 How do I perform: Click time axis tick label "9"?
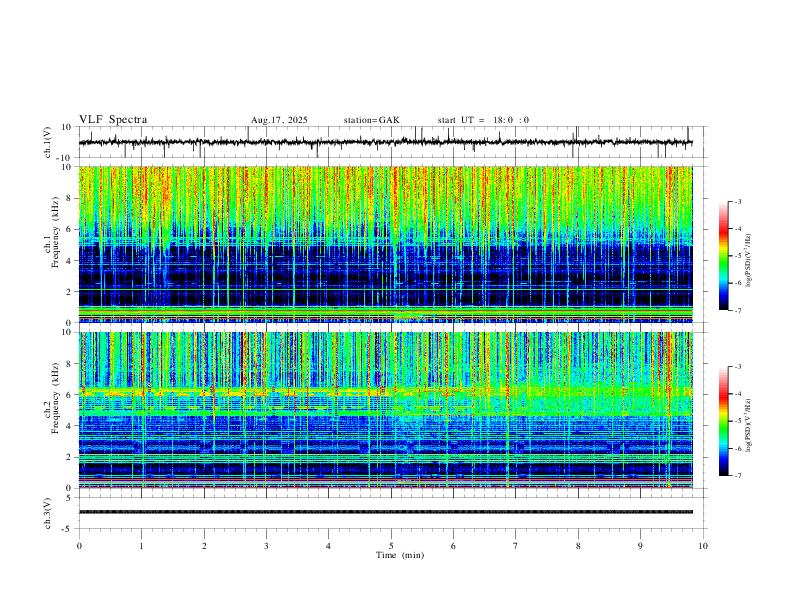click(640, 546)
